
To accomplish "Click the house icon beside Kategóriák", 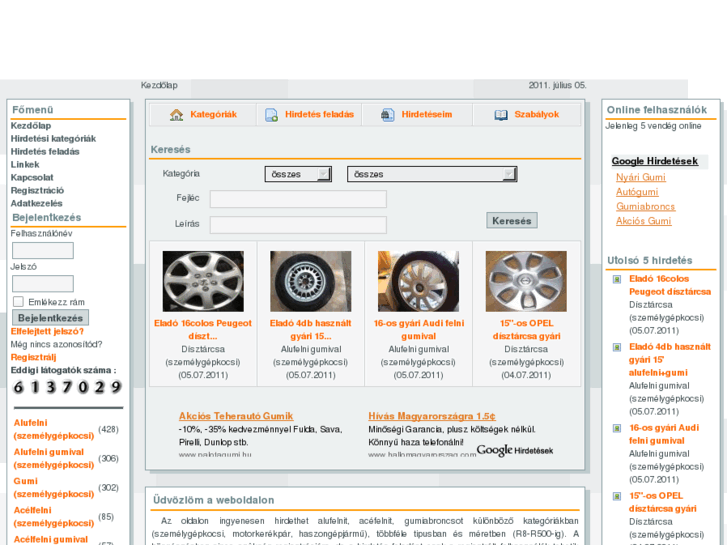I will tap(177, 115).
